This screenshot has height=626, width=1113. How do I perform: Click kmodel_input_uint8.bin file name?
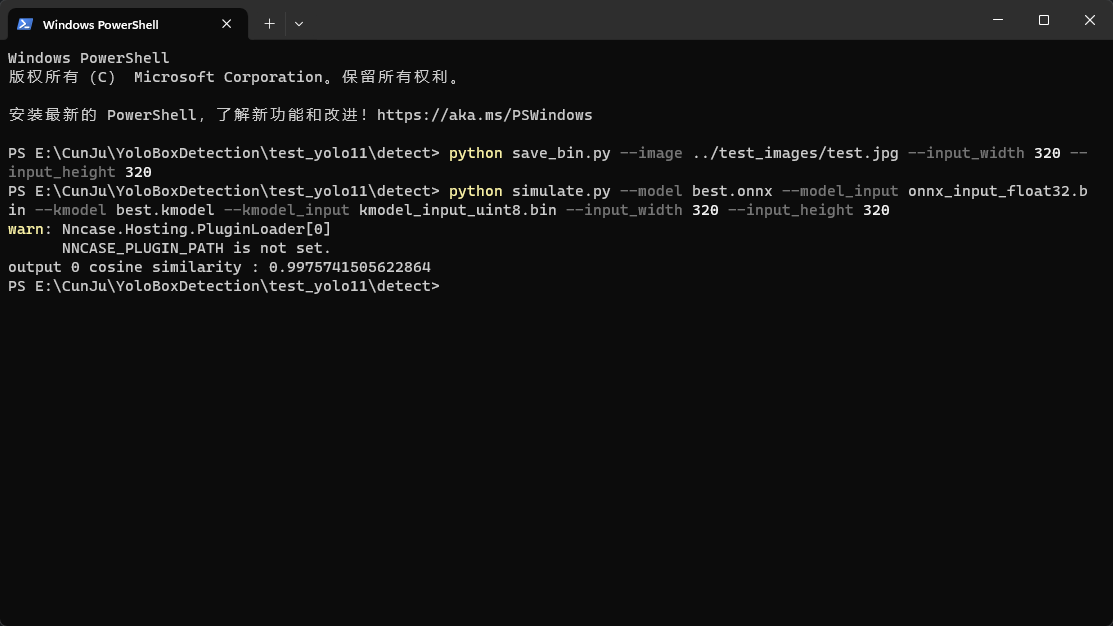coord(457,210)
